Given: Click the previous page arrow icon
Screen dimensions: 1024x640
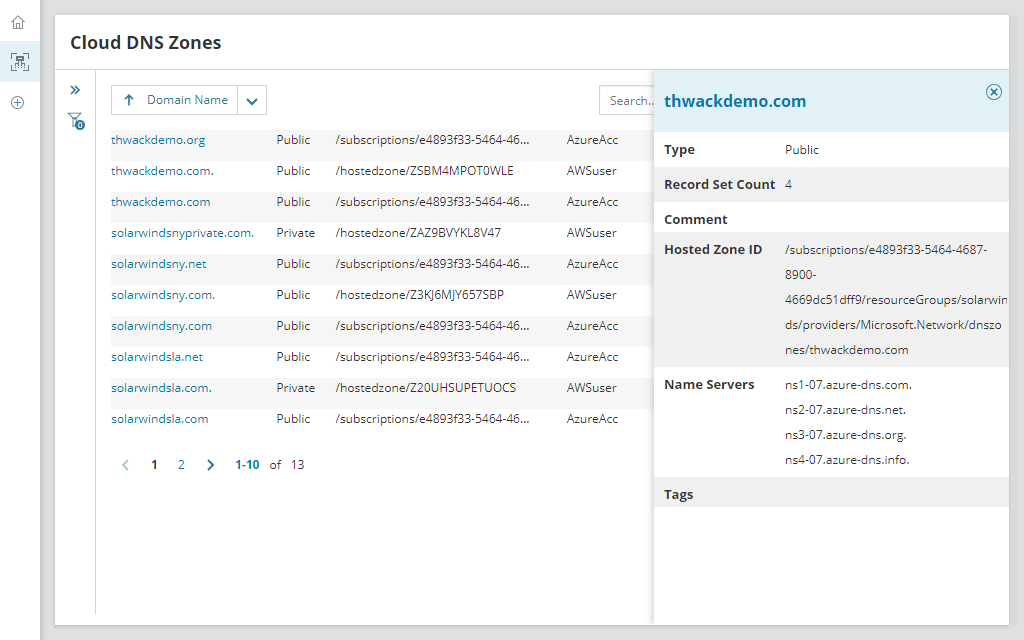Looking at the screenshot, I should pos(125,464).
